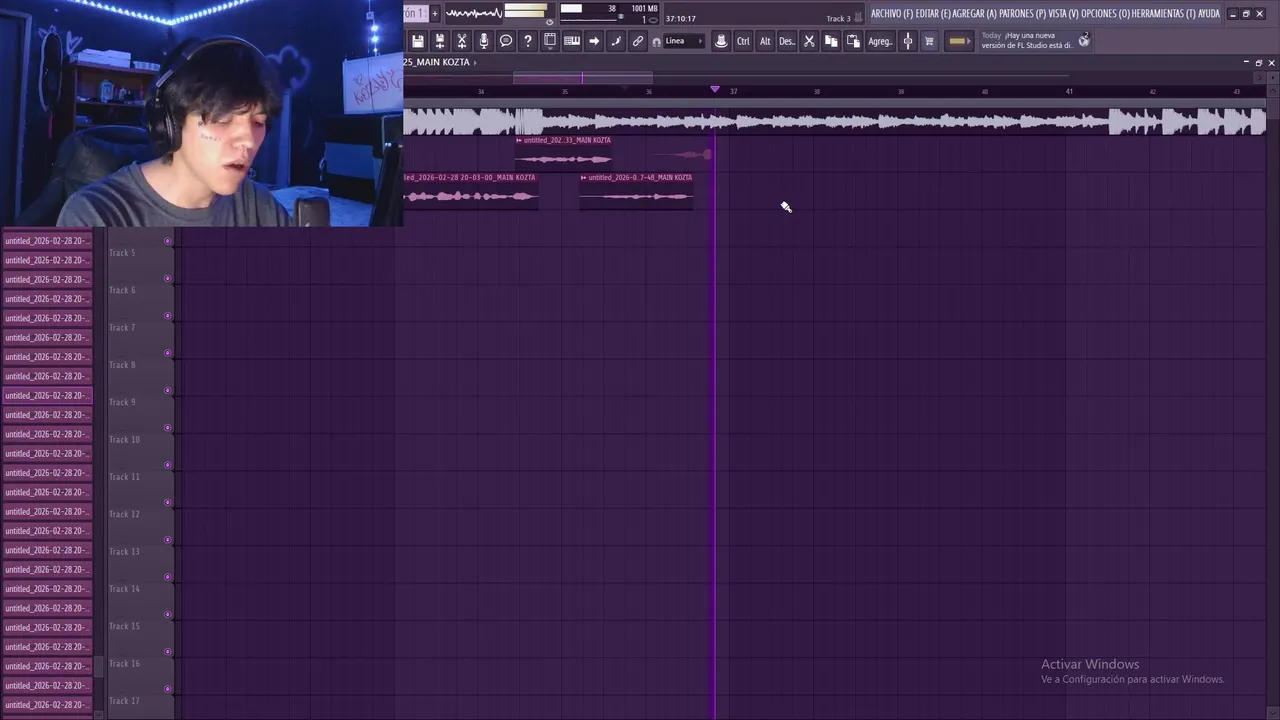Click the playhead marker on the timeline
Viewport: 1280px width, 720px height.
(x=714, y=90)
